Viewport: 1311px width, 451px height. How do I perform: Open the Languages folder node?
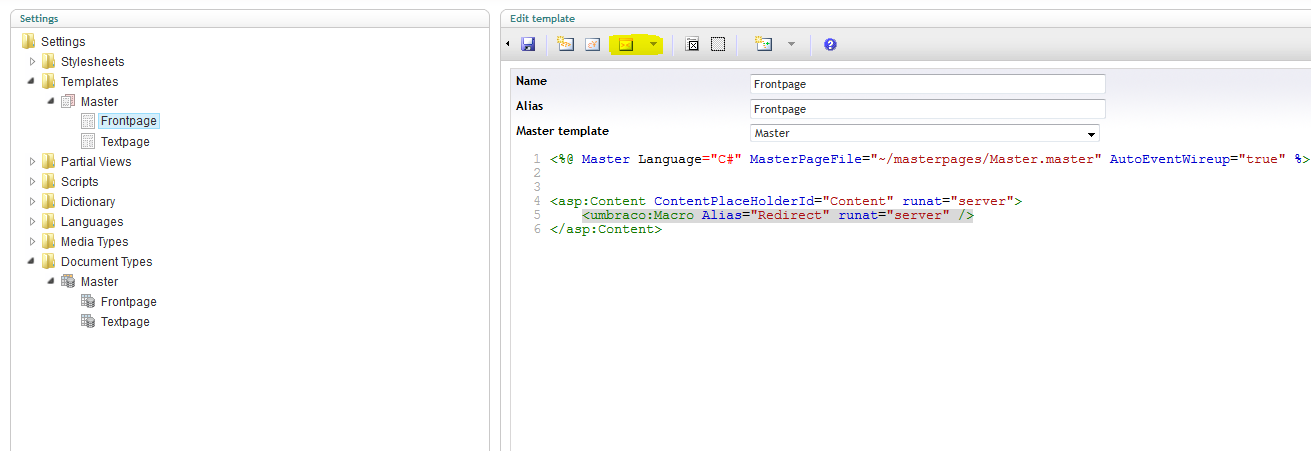(x=92, y=222)
